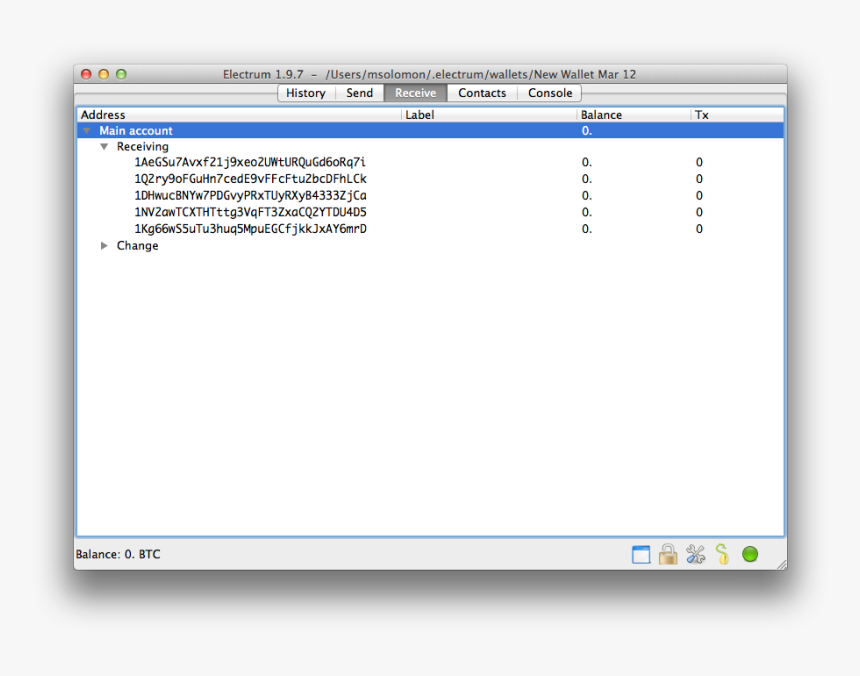Collapse the Receiving addresses group
Image resolution: width=860 pixels, height=676 pixels.
[104, 146]
